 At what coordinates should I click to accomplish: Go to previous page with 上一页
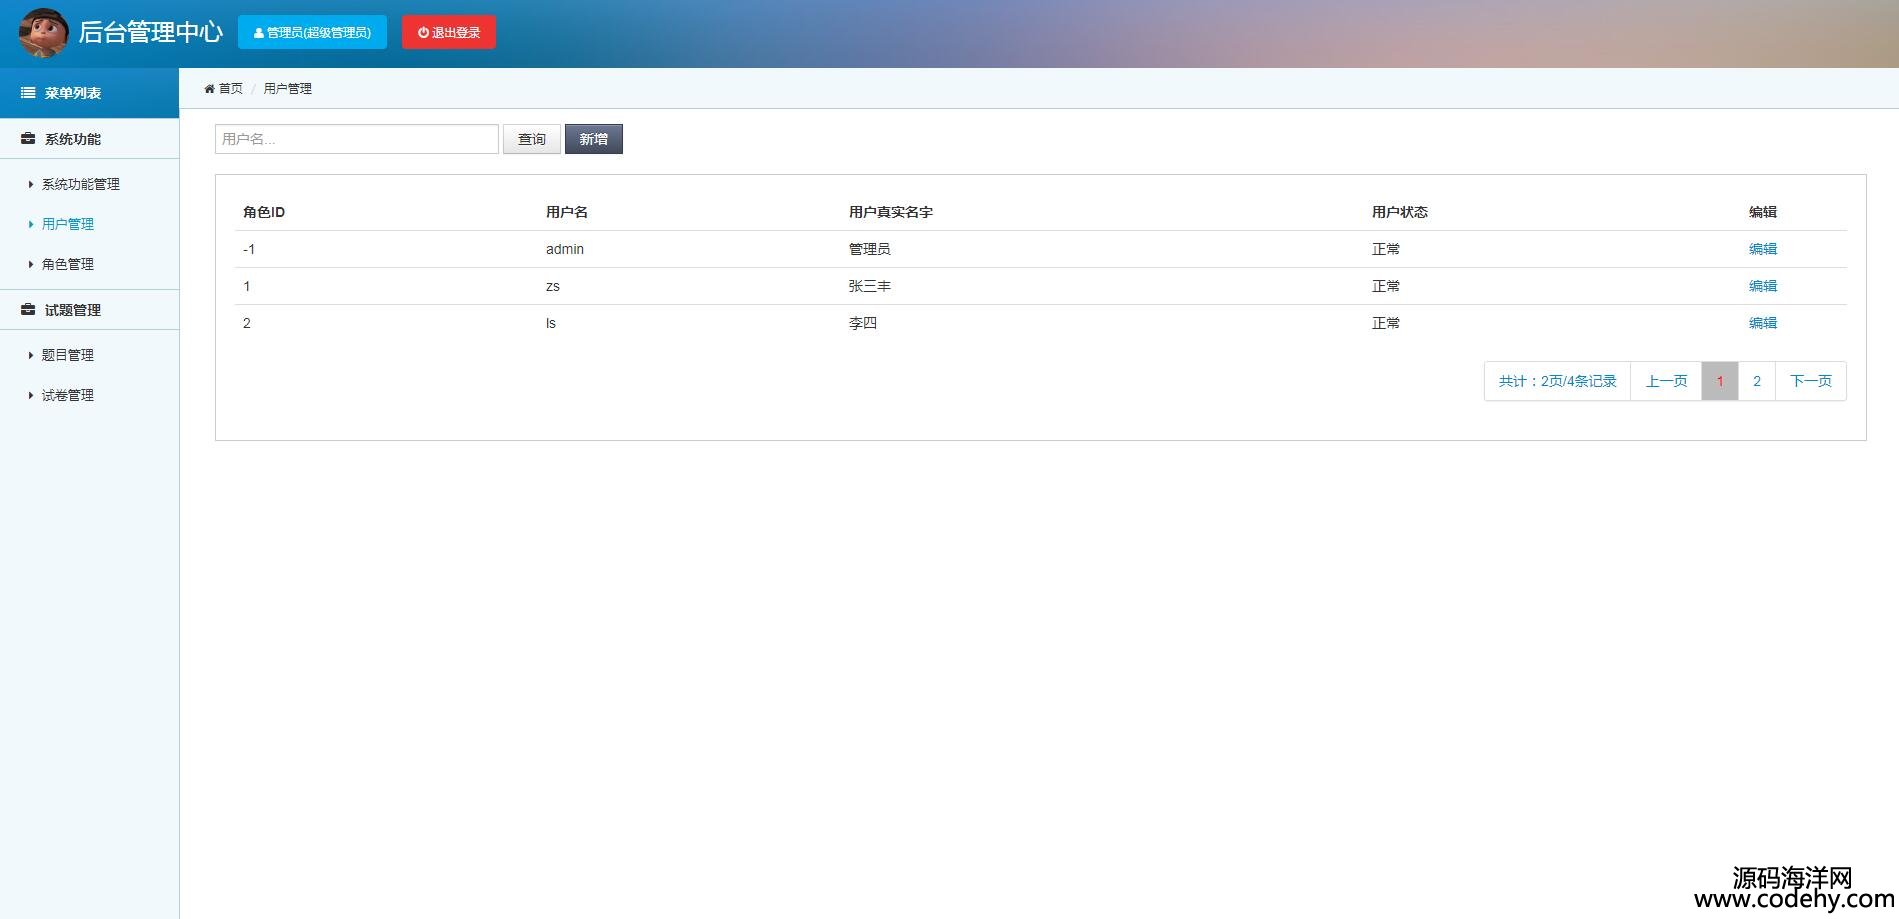point(1667,381)
